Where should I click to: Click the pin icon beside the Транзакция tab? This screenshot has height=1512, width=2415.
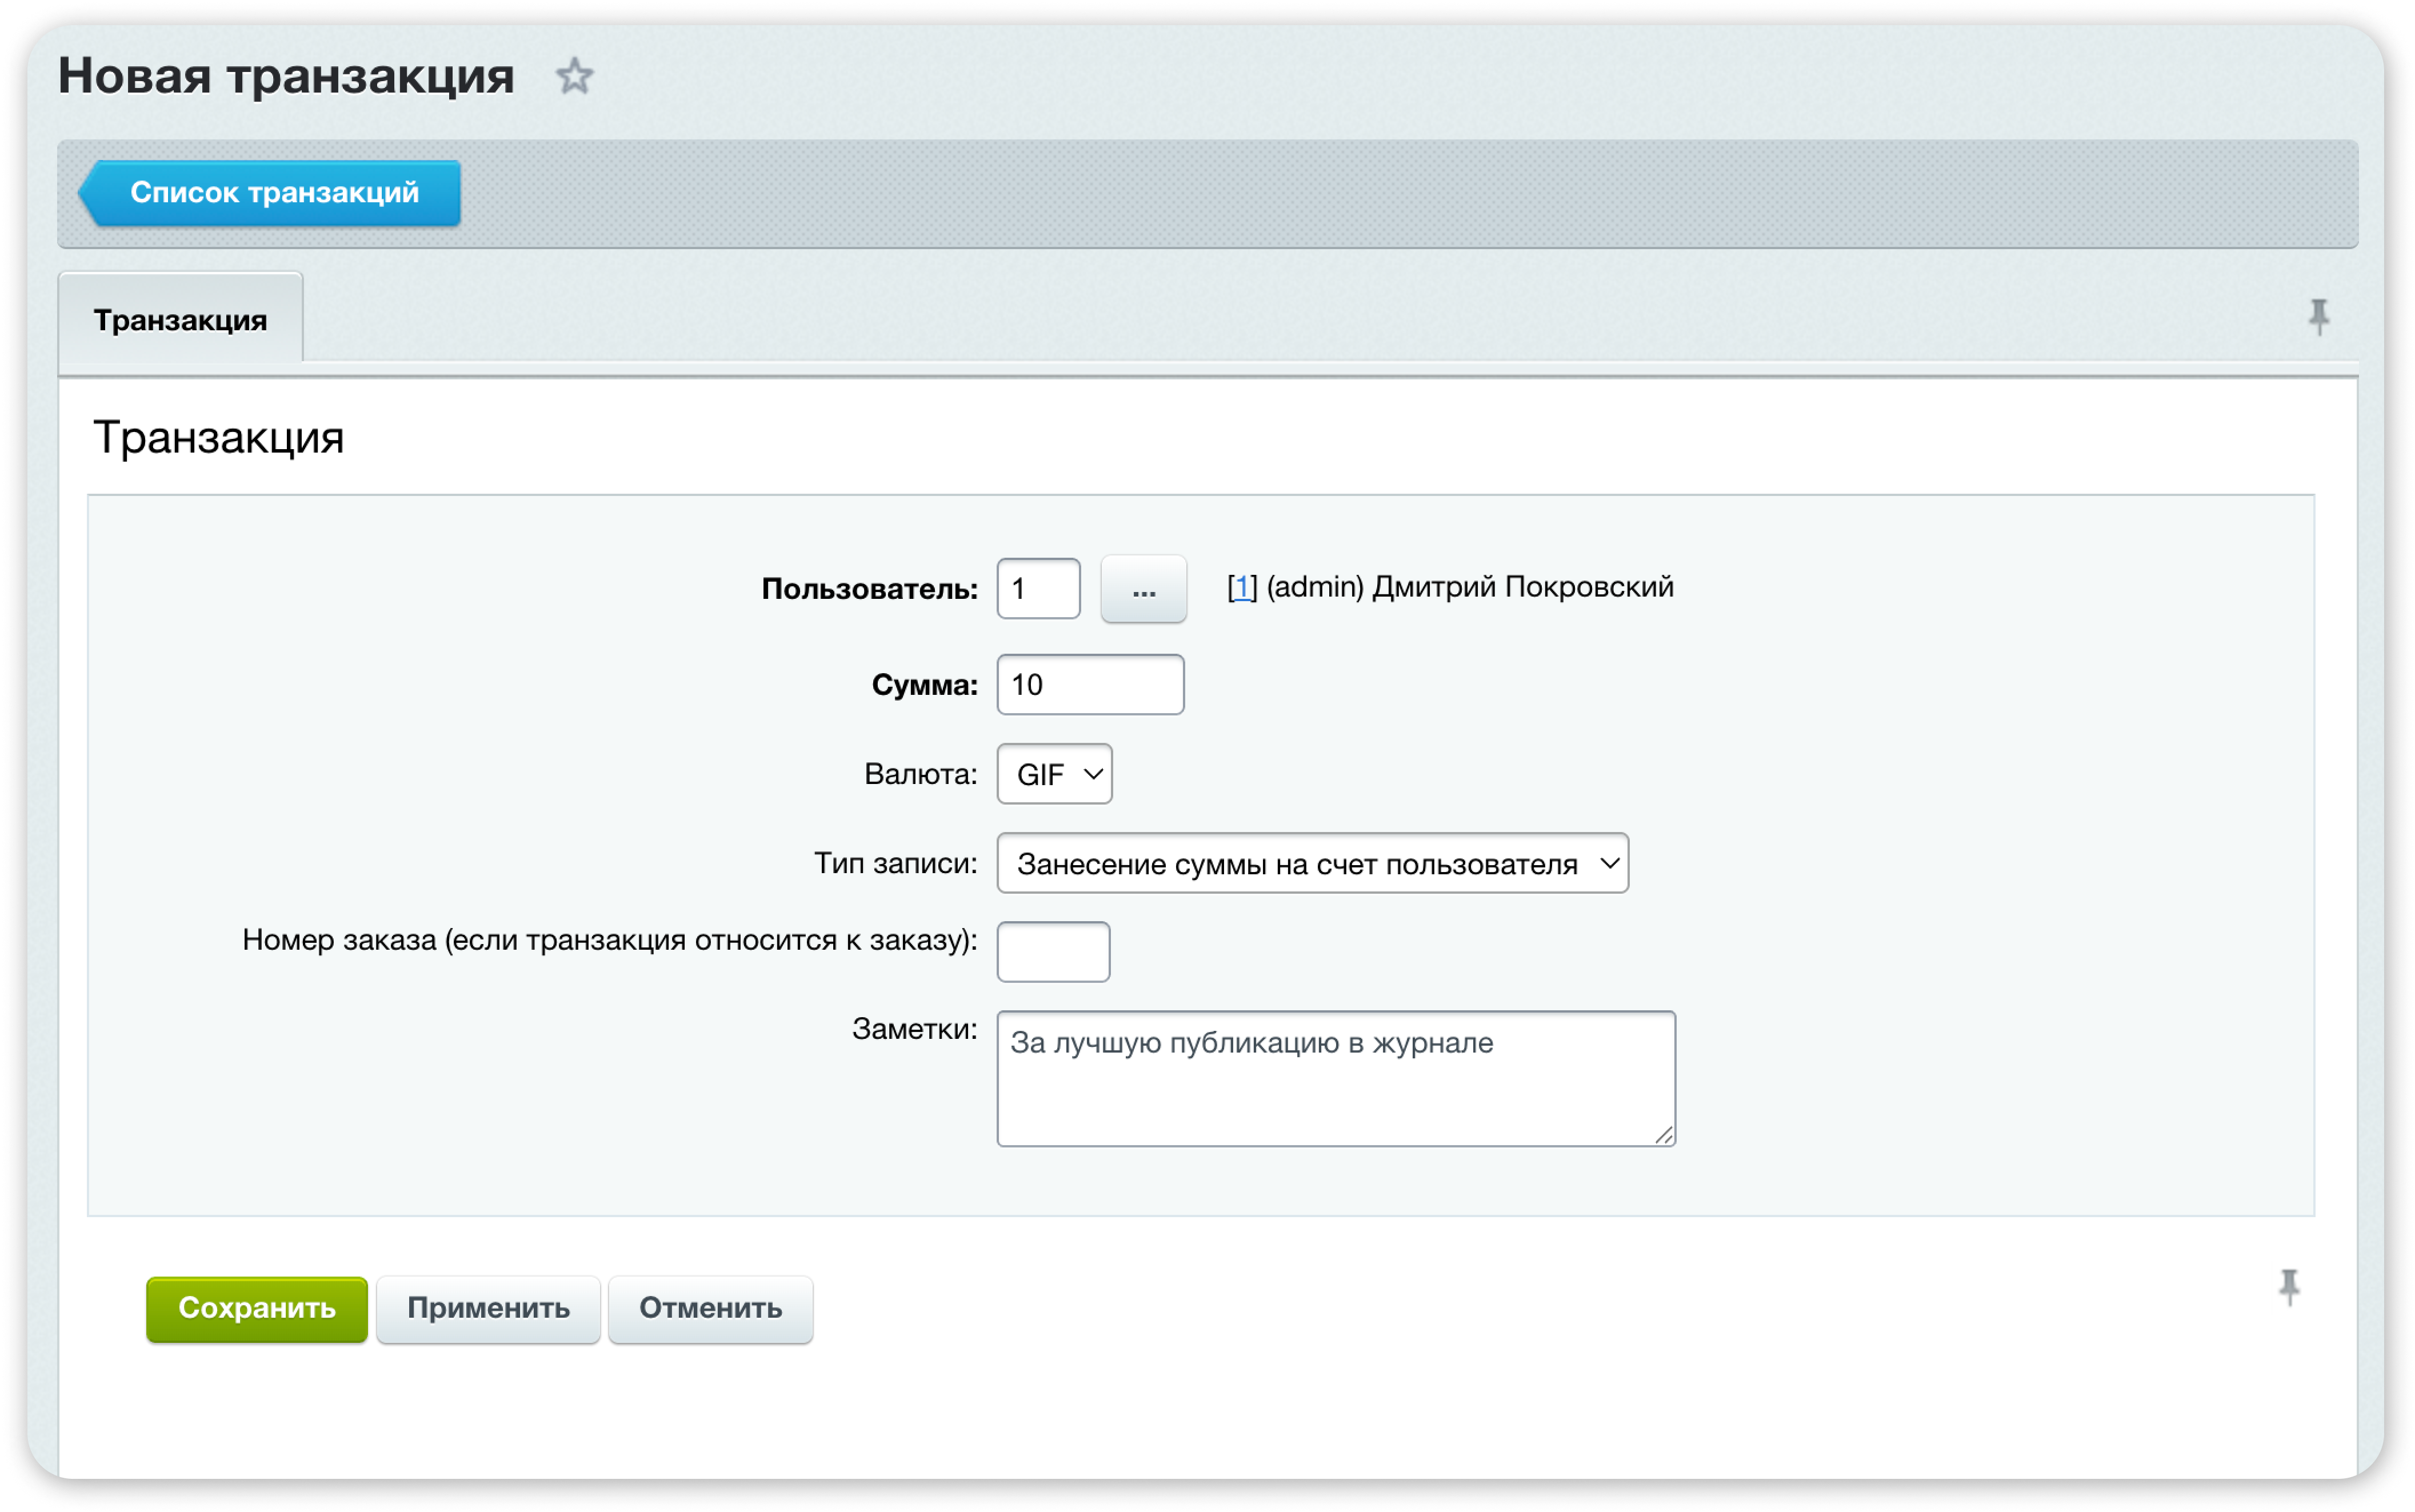2319,317
